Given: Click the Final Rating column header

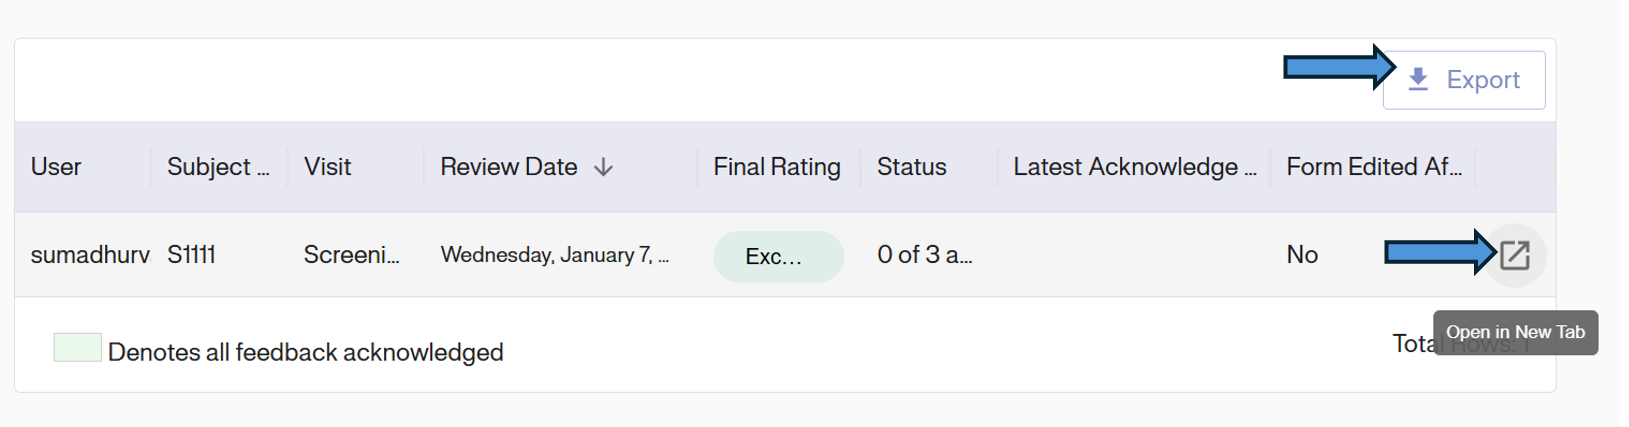Looking at the screenshot, I should click(x=776, y=167).
